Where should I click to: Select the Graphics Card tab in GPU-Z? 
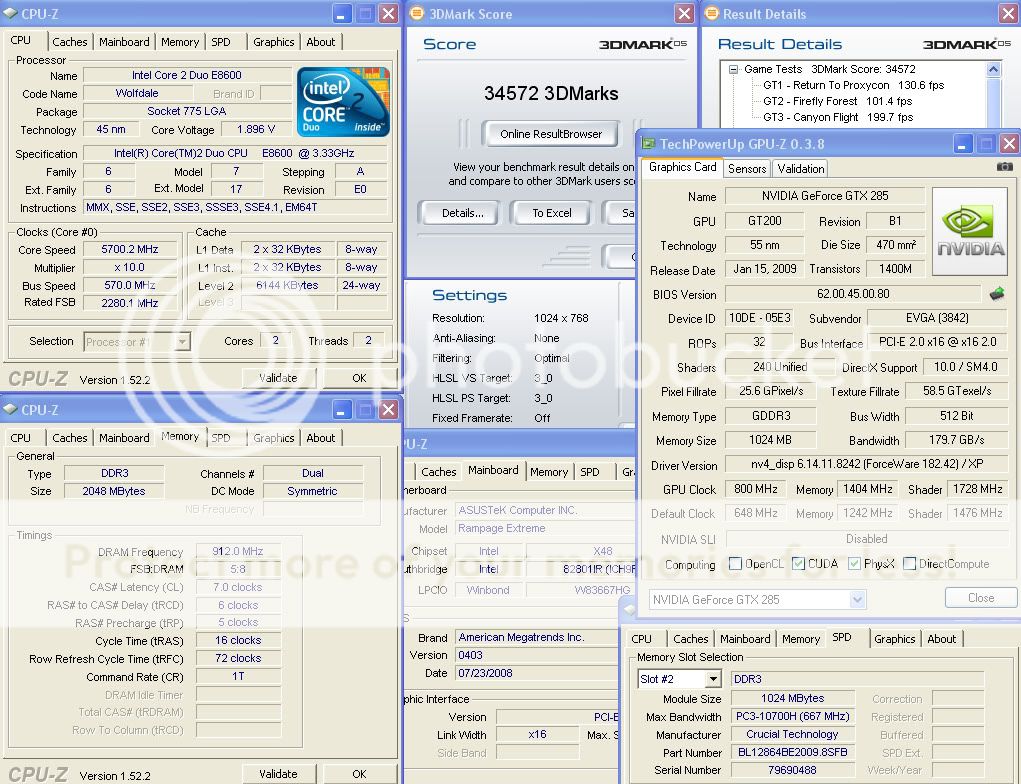pos(682,167)
